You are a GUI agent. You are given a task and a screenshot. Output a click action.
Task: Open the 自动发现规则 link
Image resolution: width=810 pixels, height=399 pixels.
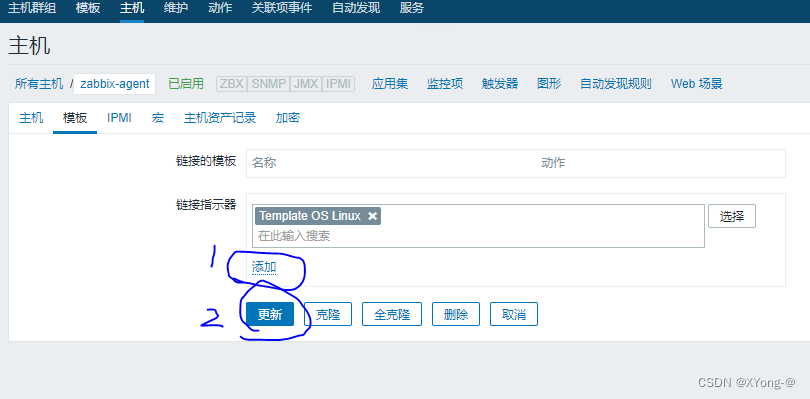tap(616, 84)
